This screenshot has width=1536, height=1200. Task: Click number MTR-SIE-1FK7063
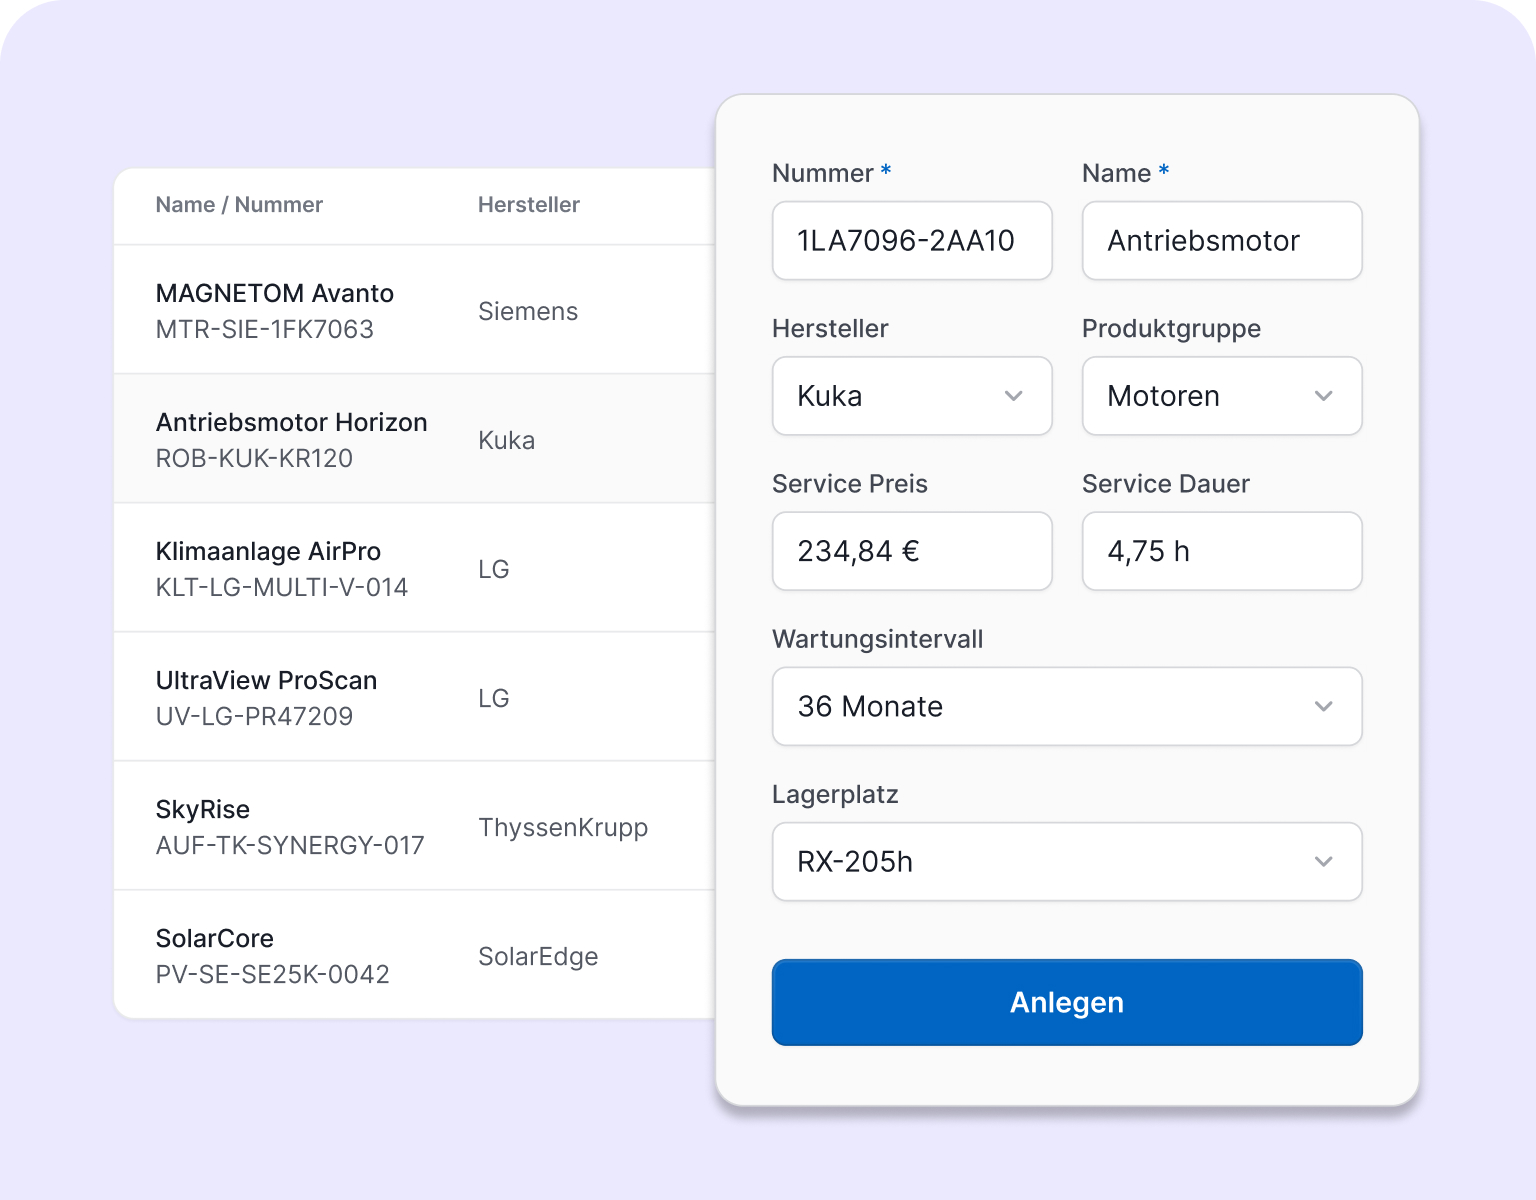click(264, 329)
